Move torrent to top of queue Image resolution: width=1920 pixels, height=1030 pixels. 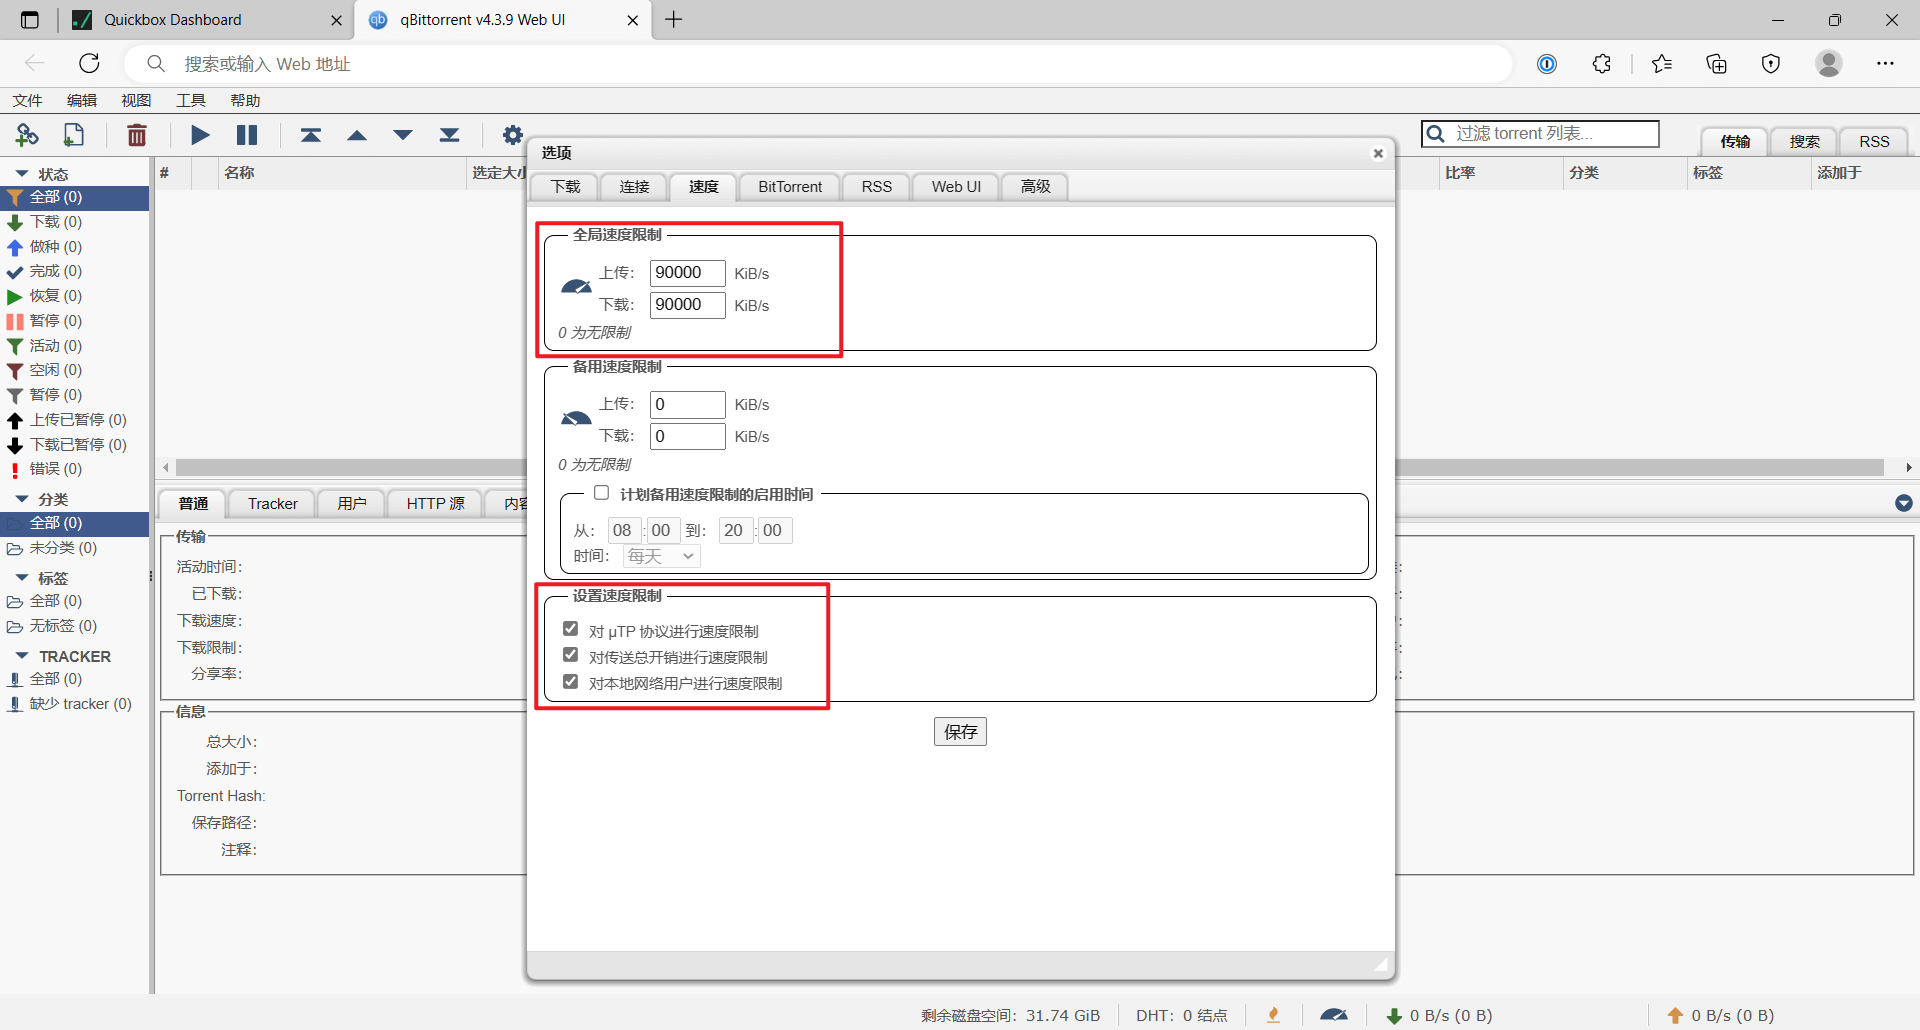pos(311,135)
